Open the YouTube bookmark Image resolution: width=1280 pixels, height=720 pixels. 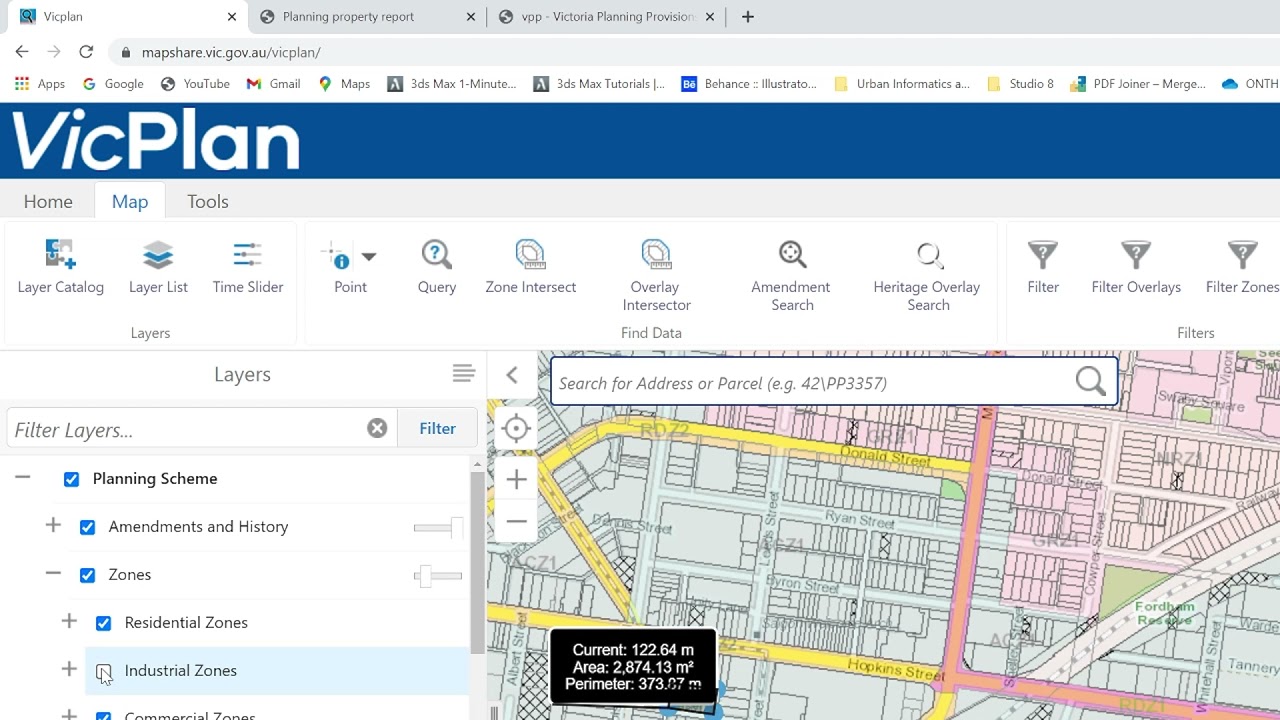point(195,84)
